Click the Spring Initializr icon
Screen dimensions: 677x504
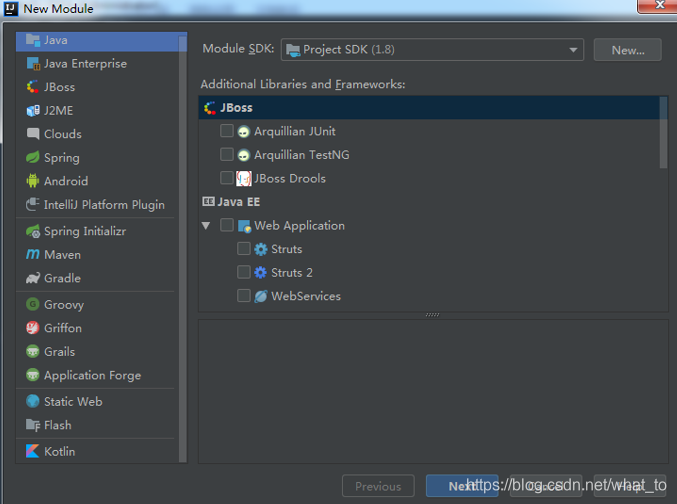[x=33, y=231]
